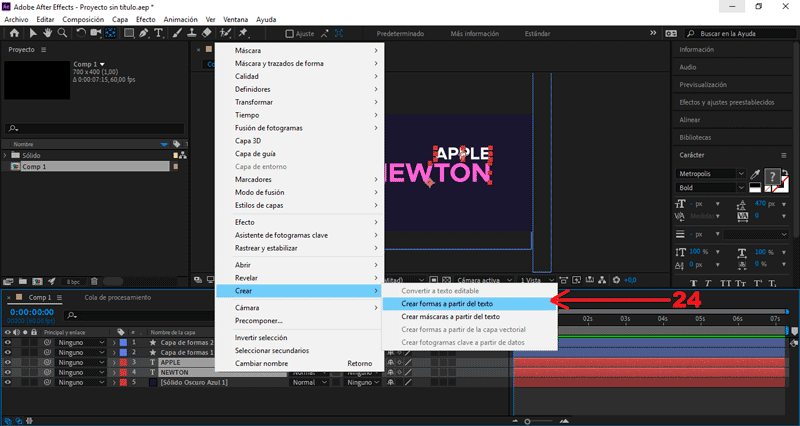Click the trash delete icon in Project panel
Screen dimensions: 800x426
point(94,281)
